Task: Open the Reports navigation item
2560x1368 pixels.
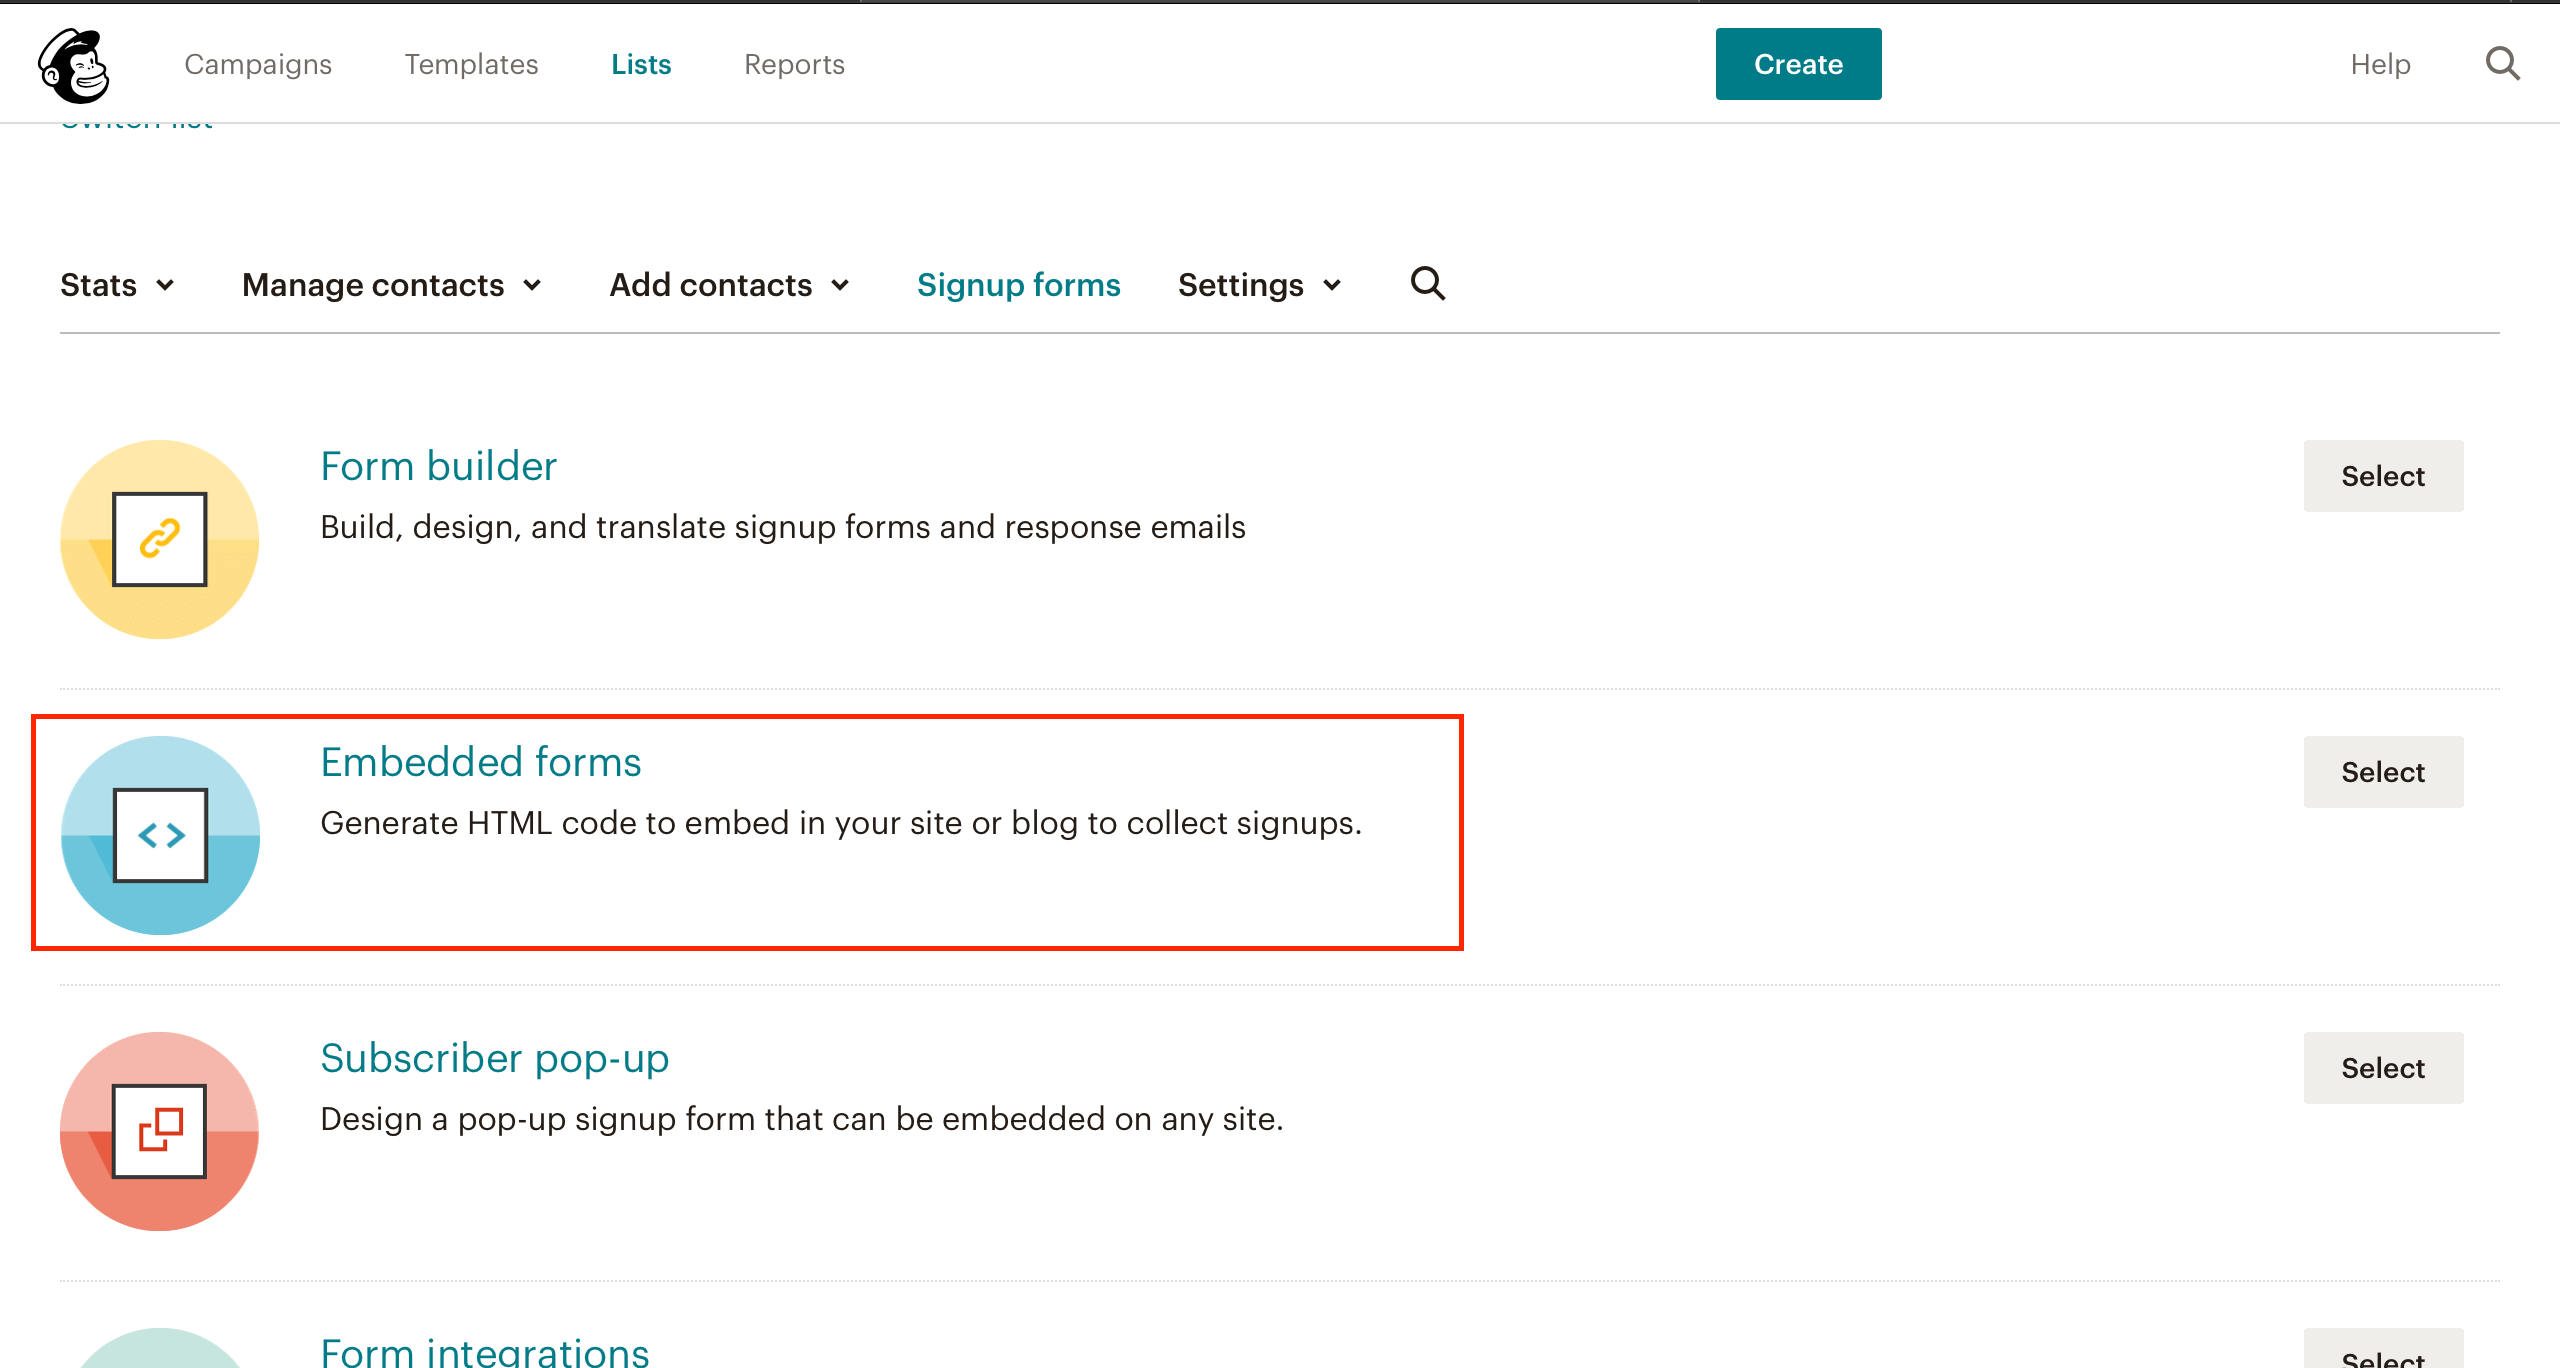Action: coord(794,64)
